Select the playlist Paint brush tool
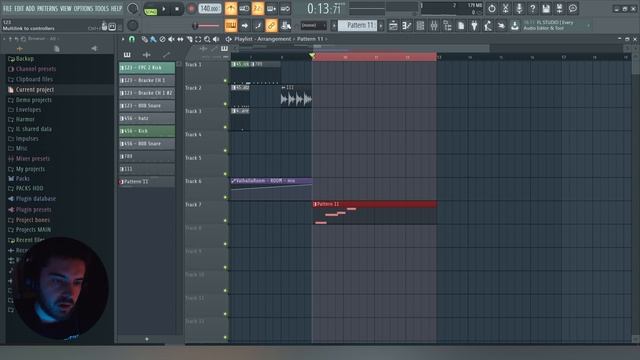 point(153,39)
